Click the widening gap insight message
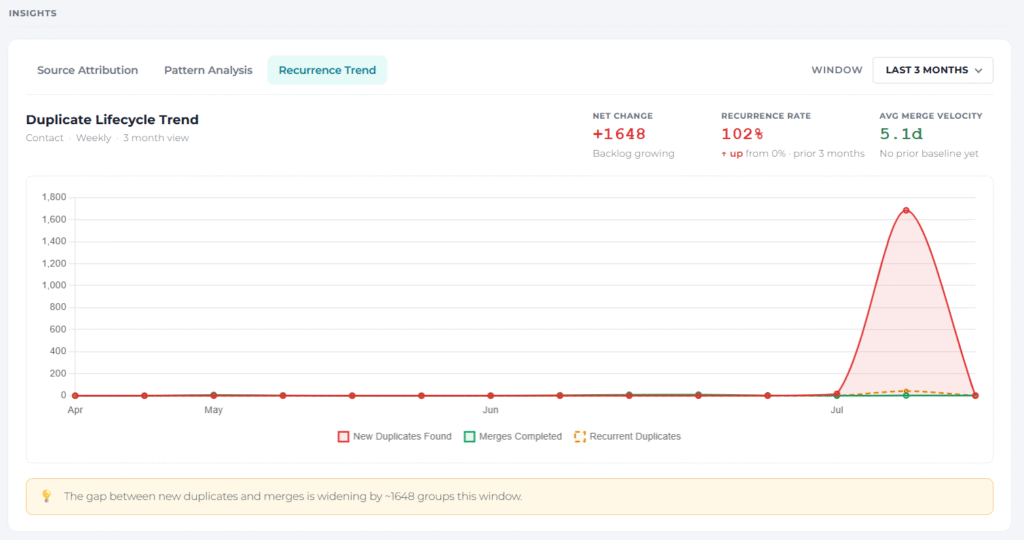 click(293, 496)
